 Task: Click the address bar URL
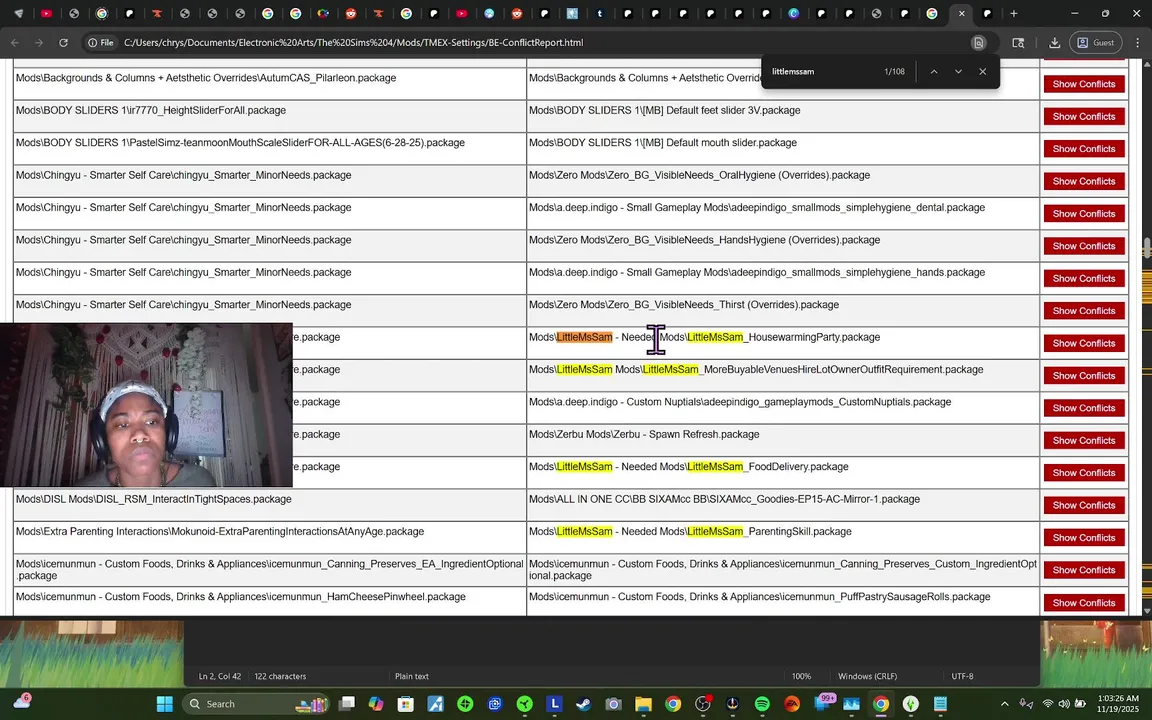click(x=353, y=43)
